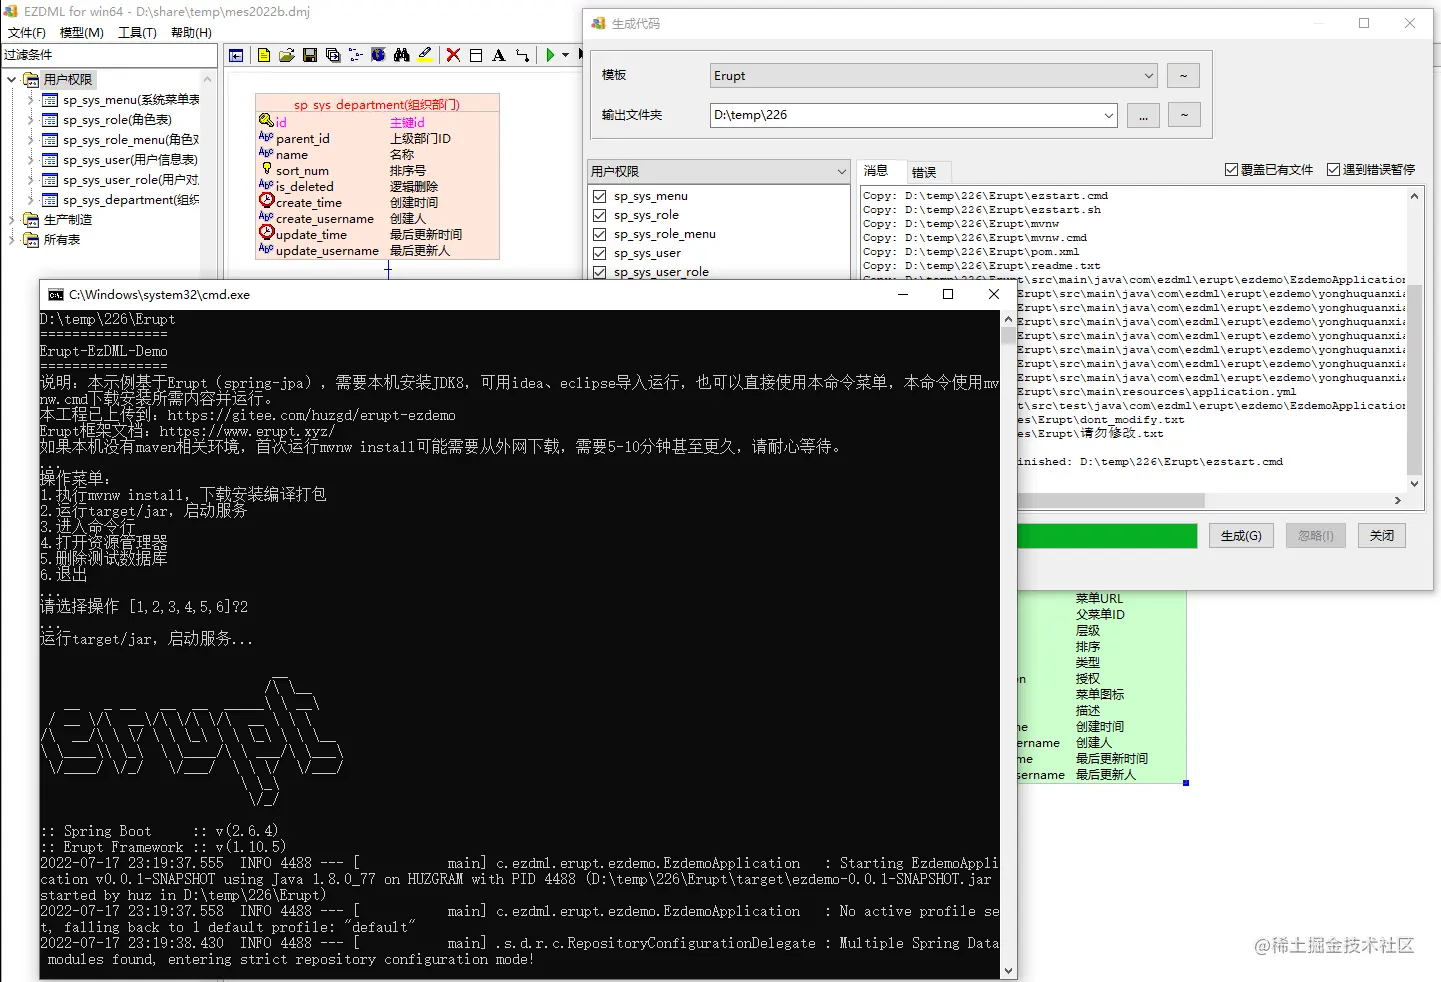Screen dimensions: 1441x982
Task: Expand the 生产制造 tree node
Action: point(12,220)
